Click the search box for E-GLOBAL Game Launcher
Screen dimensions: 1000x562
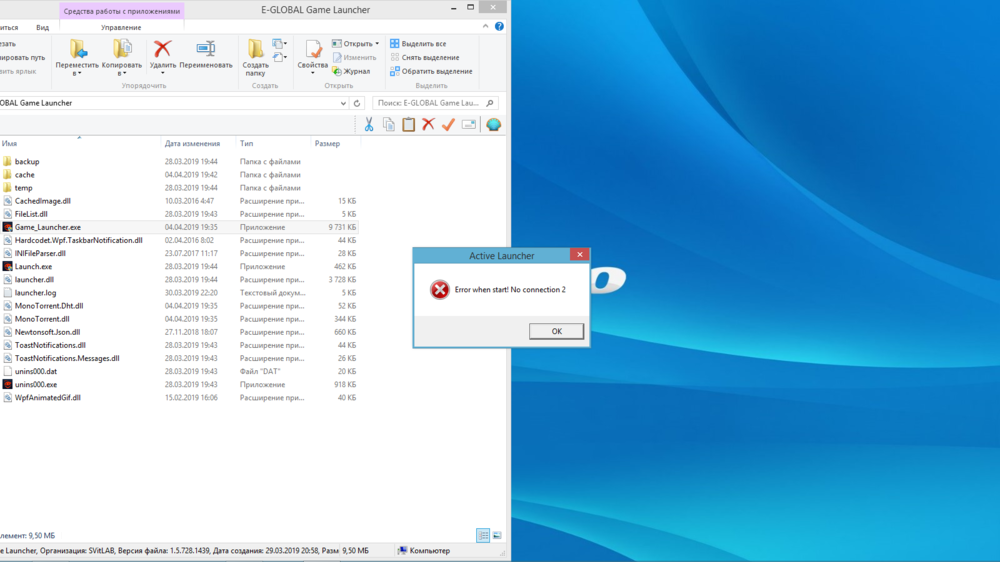[x=430, y=103]
